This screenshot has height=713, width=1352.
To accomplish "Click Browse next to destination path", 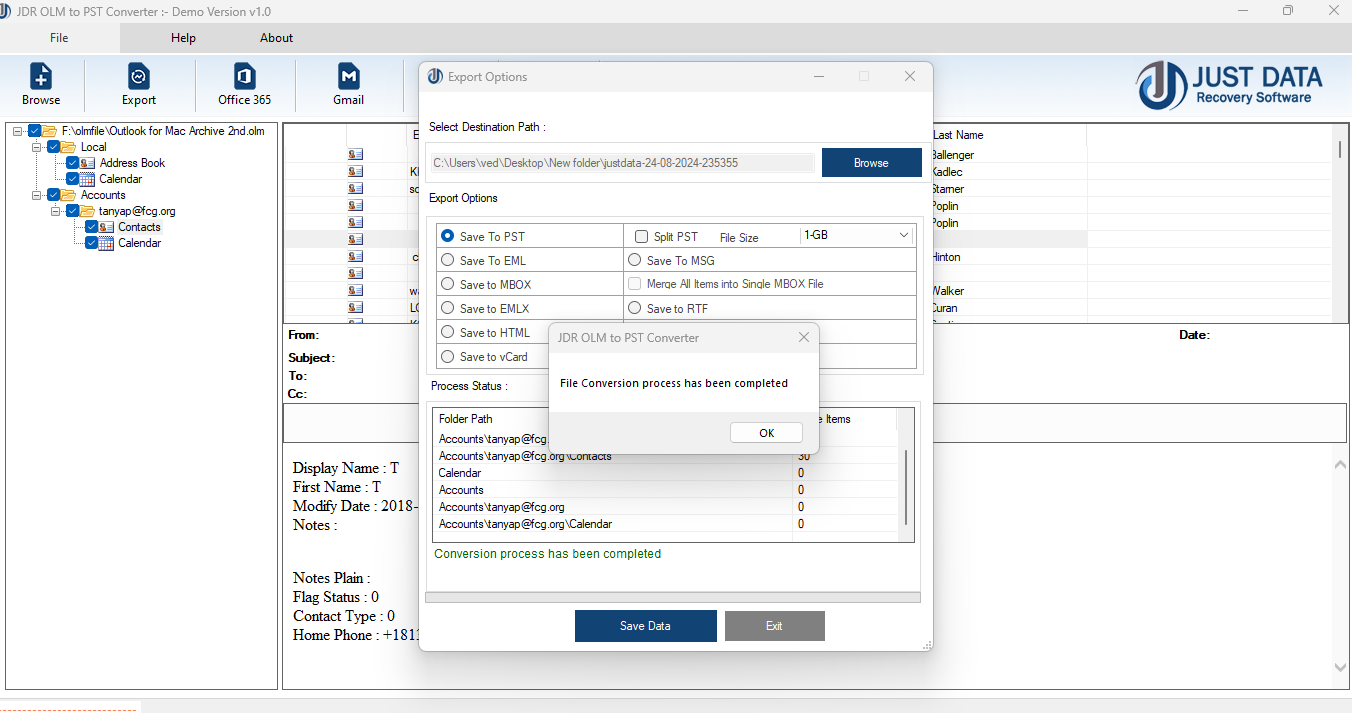I will coord(871,163).
